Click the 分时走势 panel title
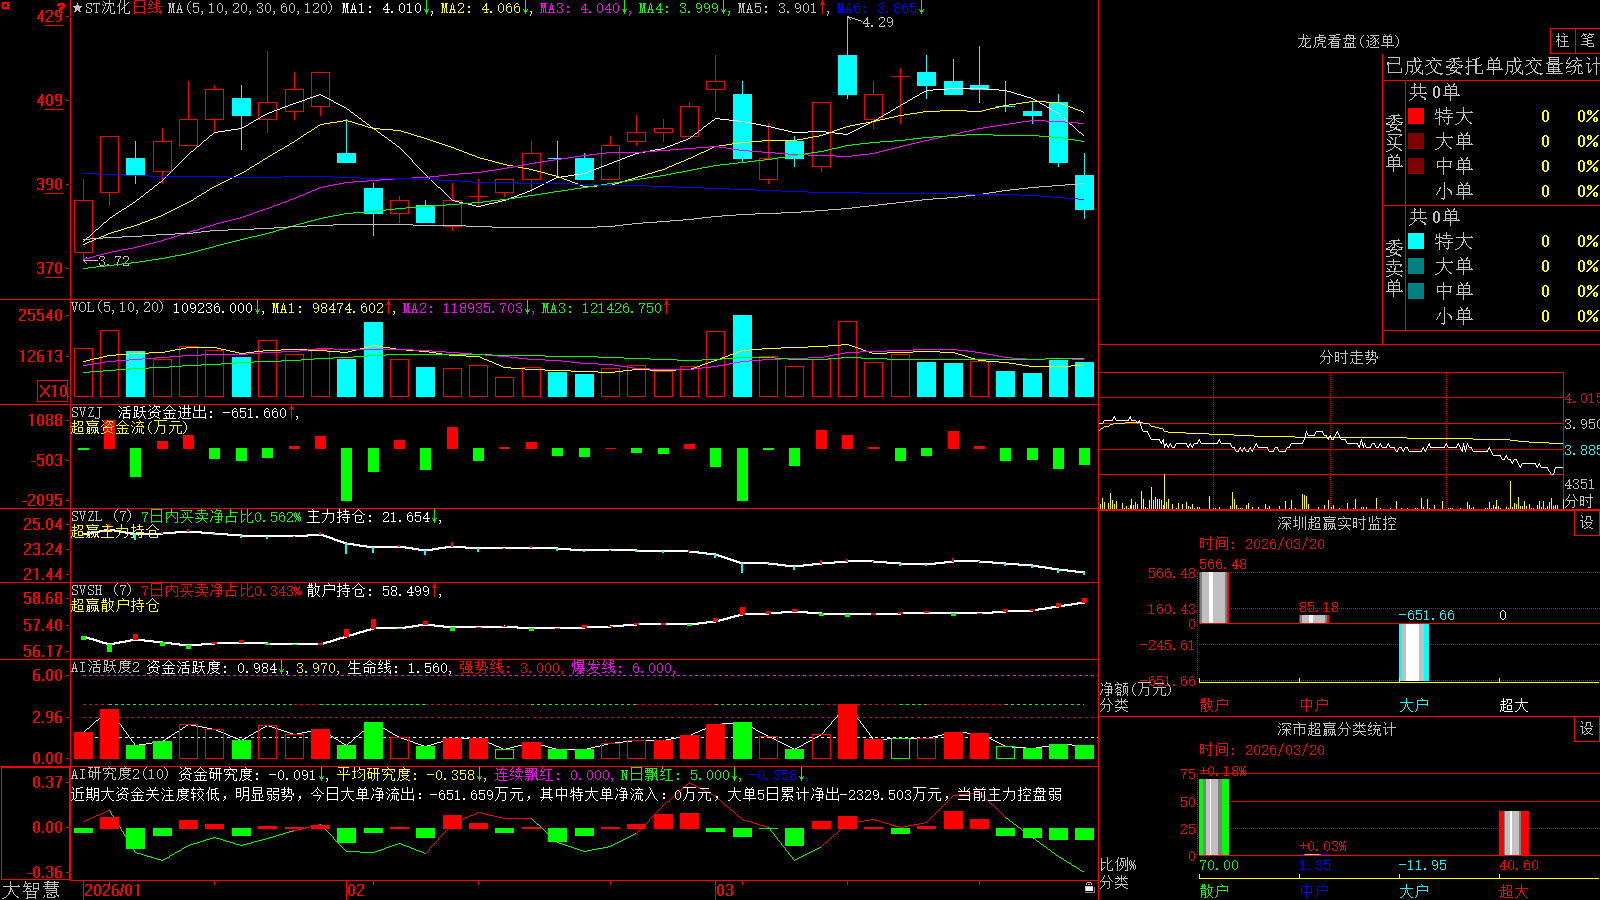1600x900 pixels. coord(1348,357)
